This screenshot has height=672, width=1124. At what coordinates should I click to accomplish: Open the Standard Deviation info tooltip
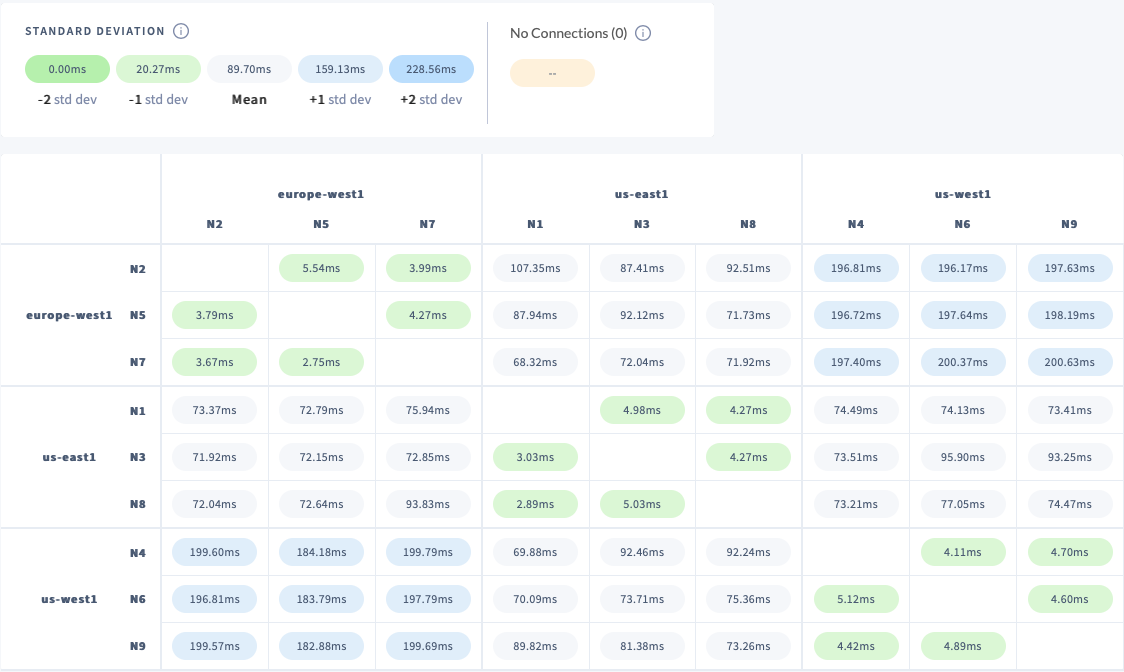[x=181, y=31]
